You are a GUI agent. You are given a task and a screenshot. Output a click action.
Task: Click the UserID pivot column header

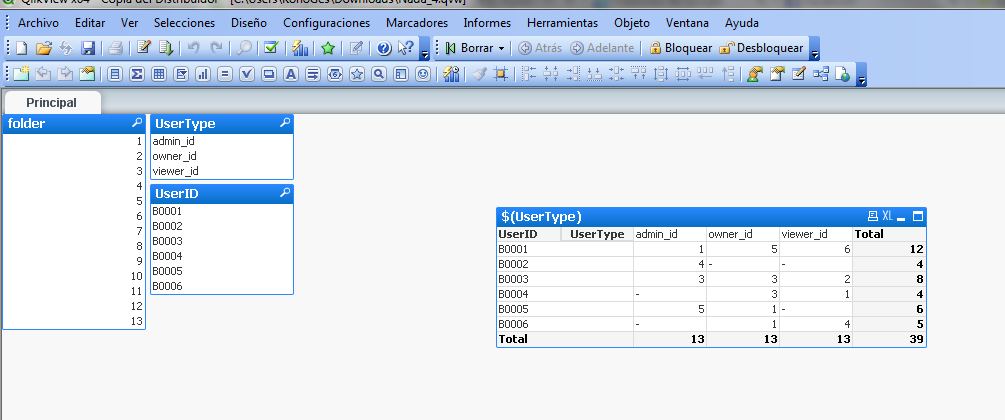(529, 234)
